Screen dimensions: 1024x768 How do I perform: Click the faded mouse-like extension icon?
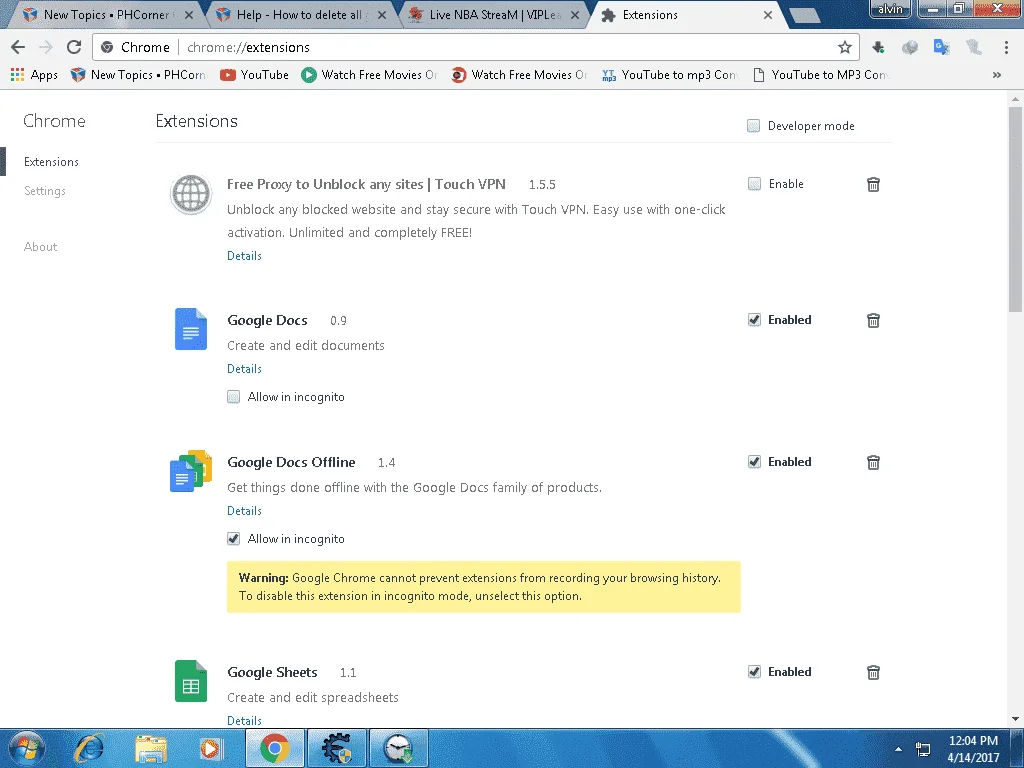click(x=973, y=47)
